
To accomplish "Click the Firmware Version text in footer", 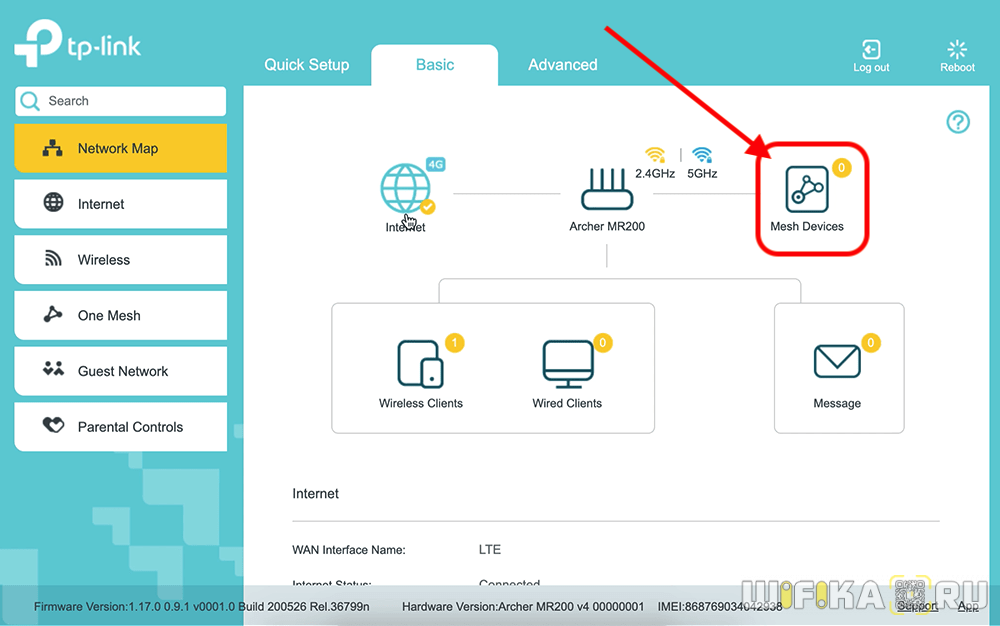I will [x=202, y=606].
